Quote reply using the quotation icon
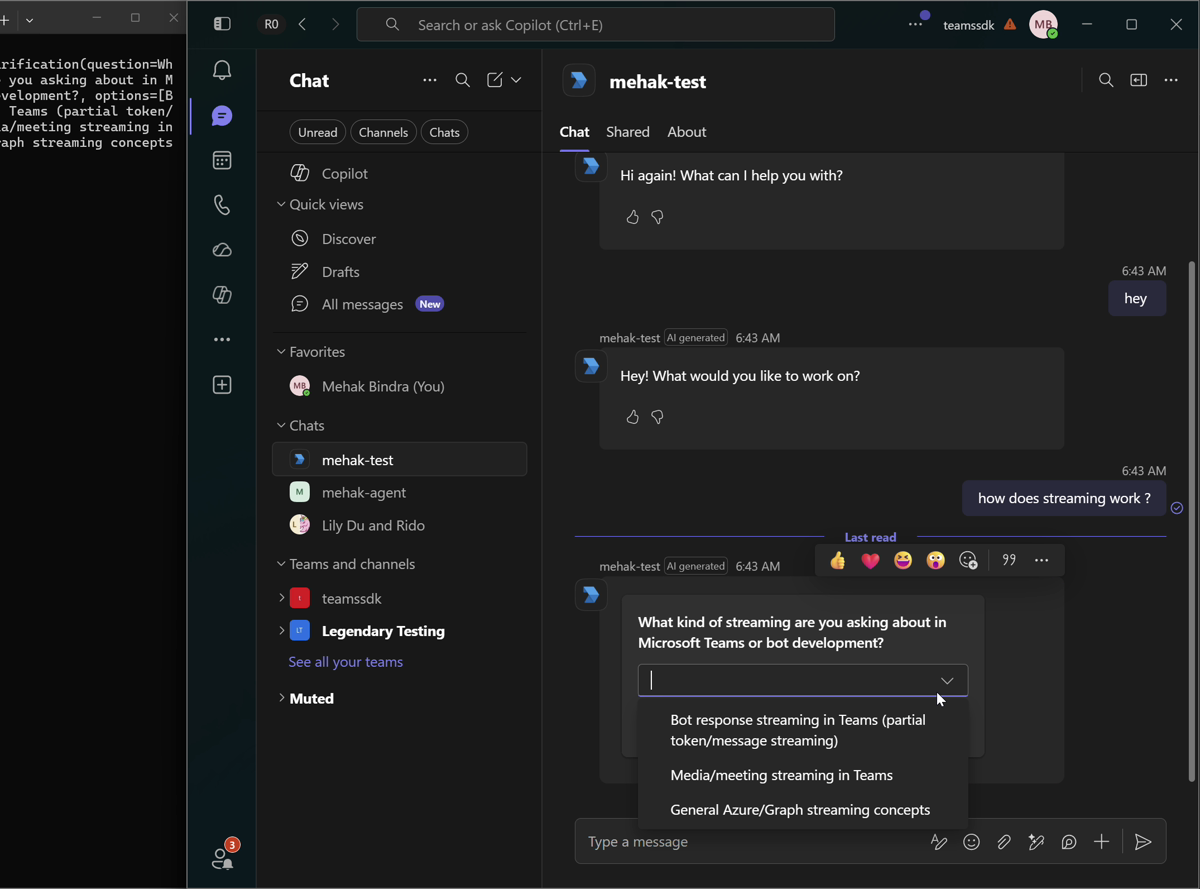The image size is (1200, 889). click(x=1009, y=561)
